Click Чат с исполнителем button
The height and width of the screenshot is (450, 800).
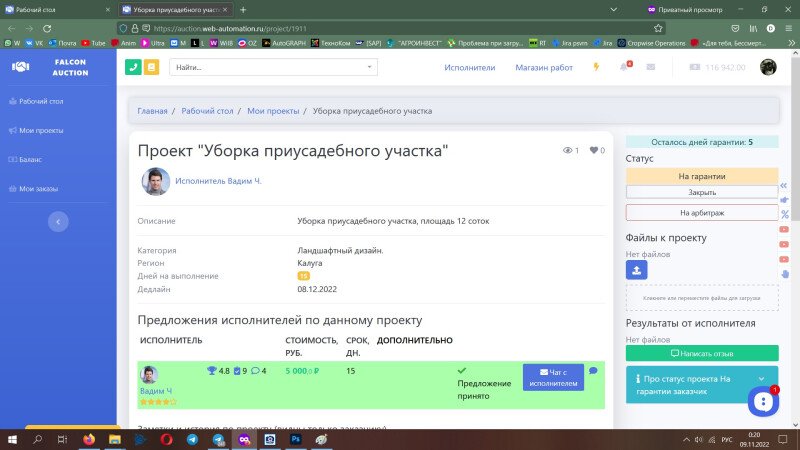553,378
